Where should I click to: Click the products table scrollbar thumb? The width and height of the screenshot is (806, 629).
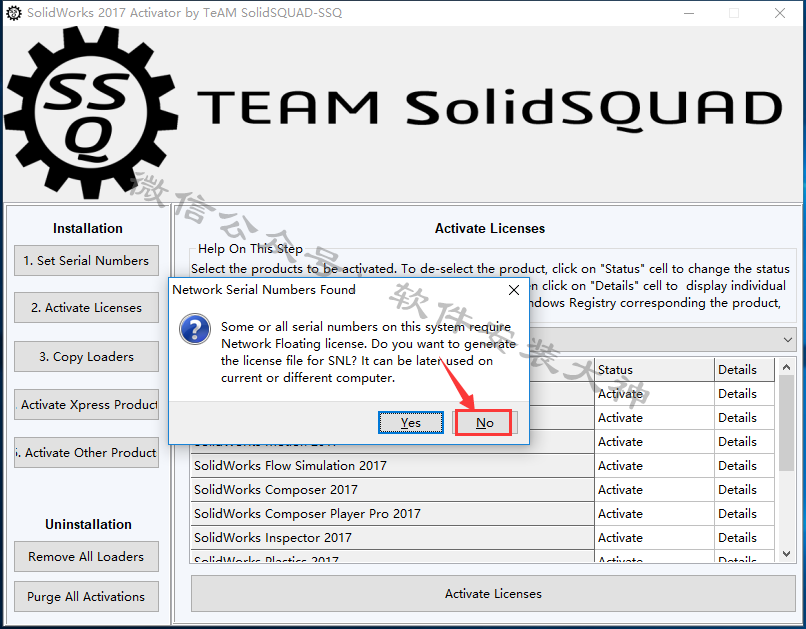(786, 423)
